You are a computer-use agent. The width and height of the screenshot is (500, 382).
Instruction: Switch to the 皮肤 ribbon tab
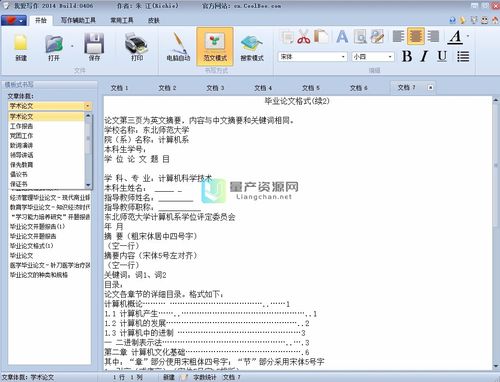[153, 21]
